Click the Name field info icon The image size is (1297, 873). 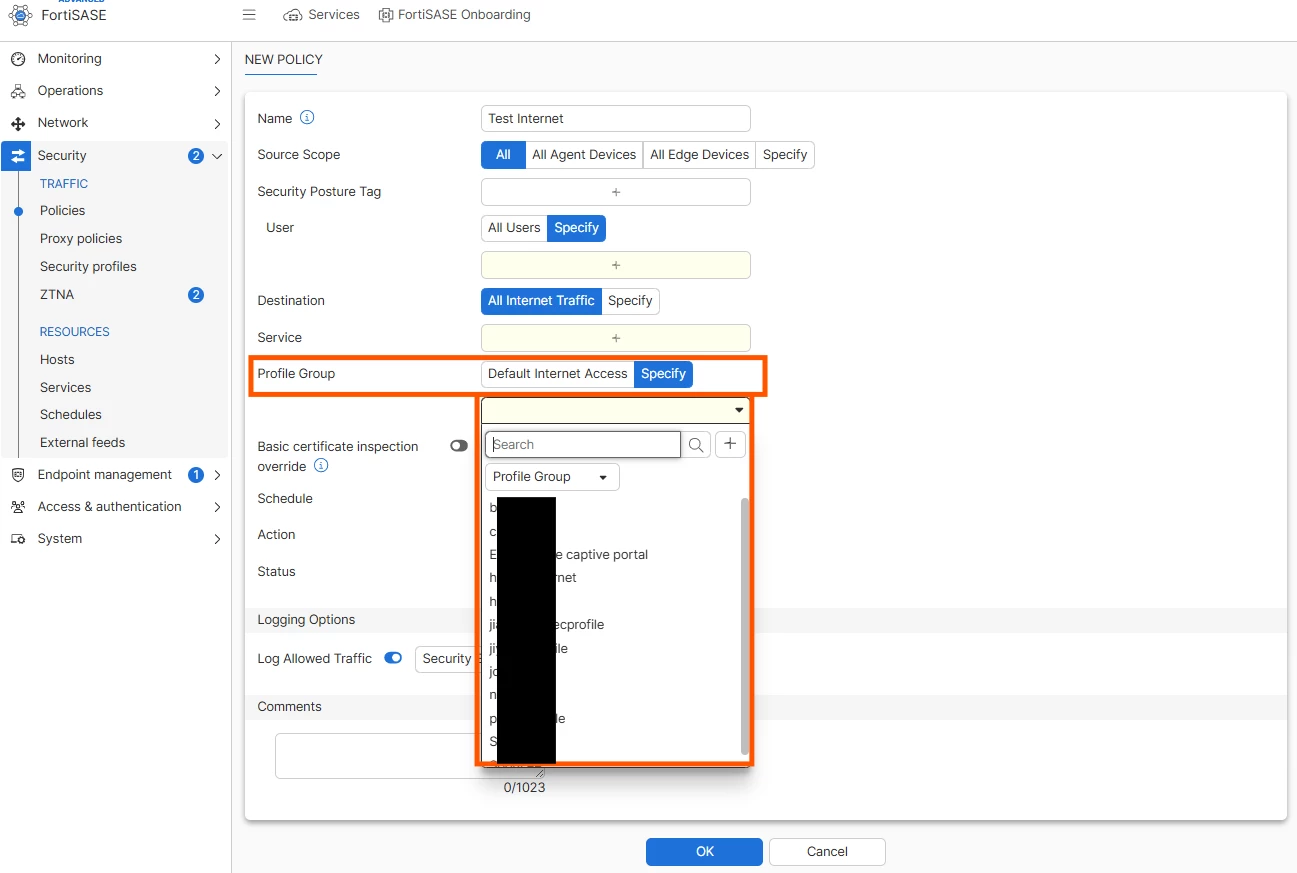click(307, 118)
